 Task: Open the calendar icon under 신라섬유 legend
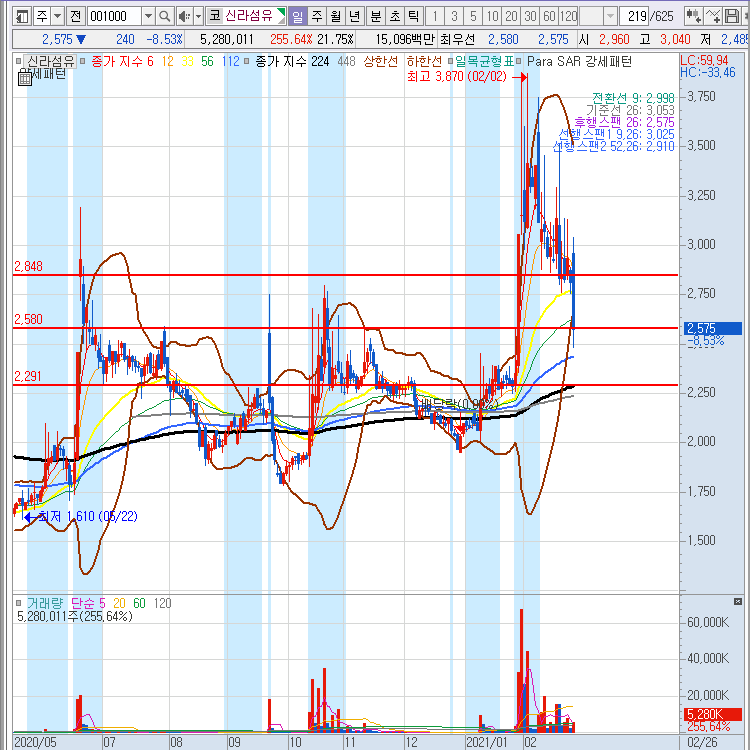(25, 78)
